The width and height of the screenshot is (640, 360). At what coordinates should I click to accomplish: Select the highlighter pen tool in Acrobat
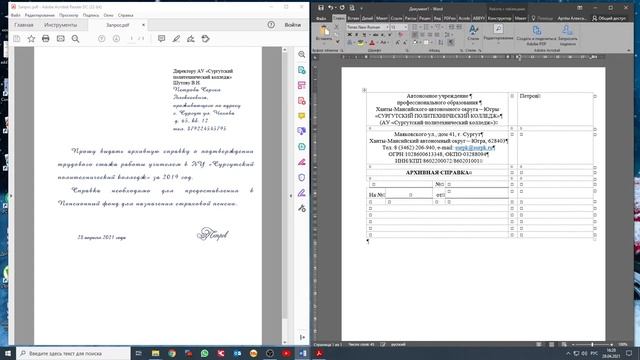176,39
